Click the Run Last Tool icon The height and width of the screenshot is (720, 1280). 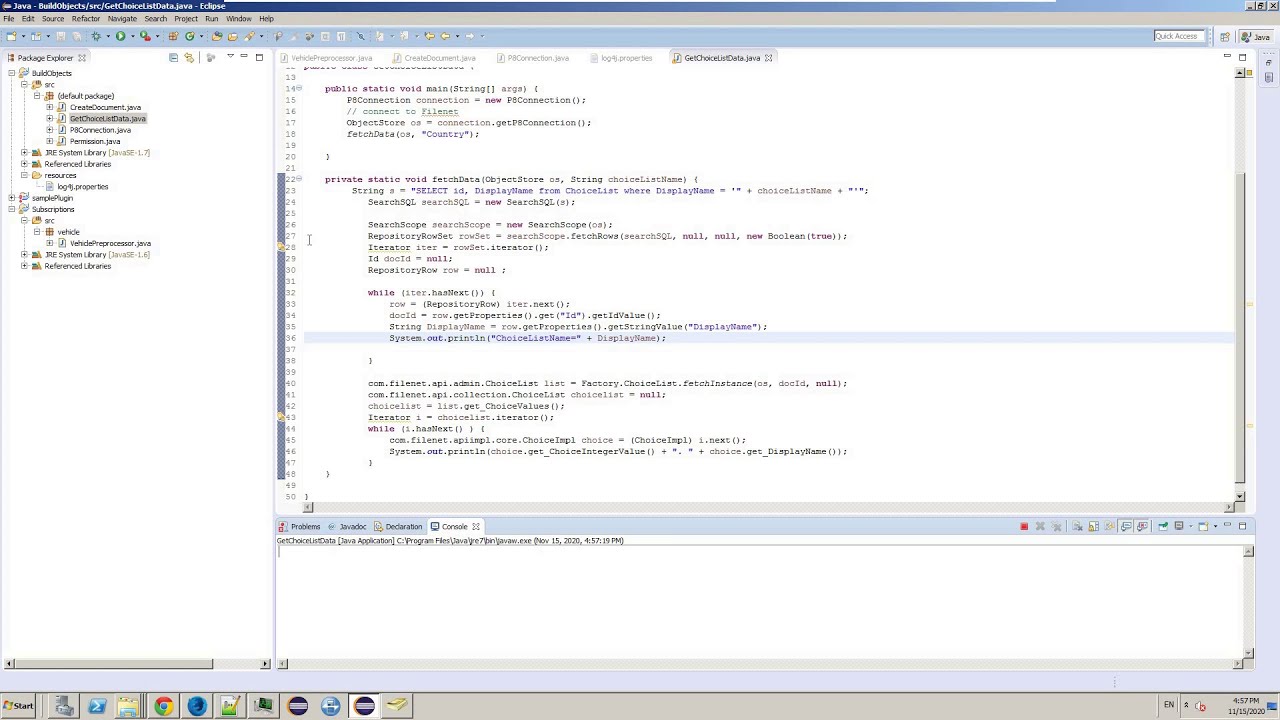tap(145, 36)
